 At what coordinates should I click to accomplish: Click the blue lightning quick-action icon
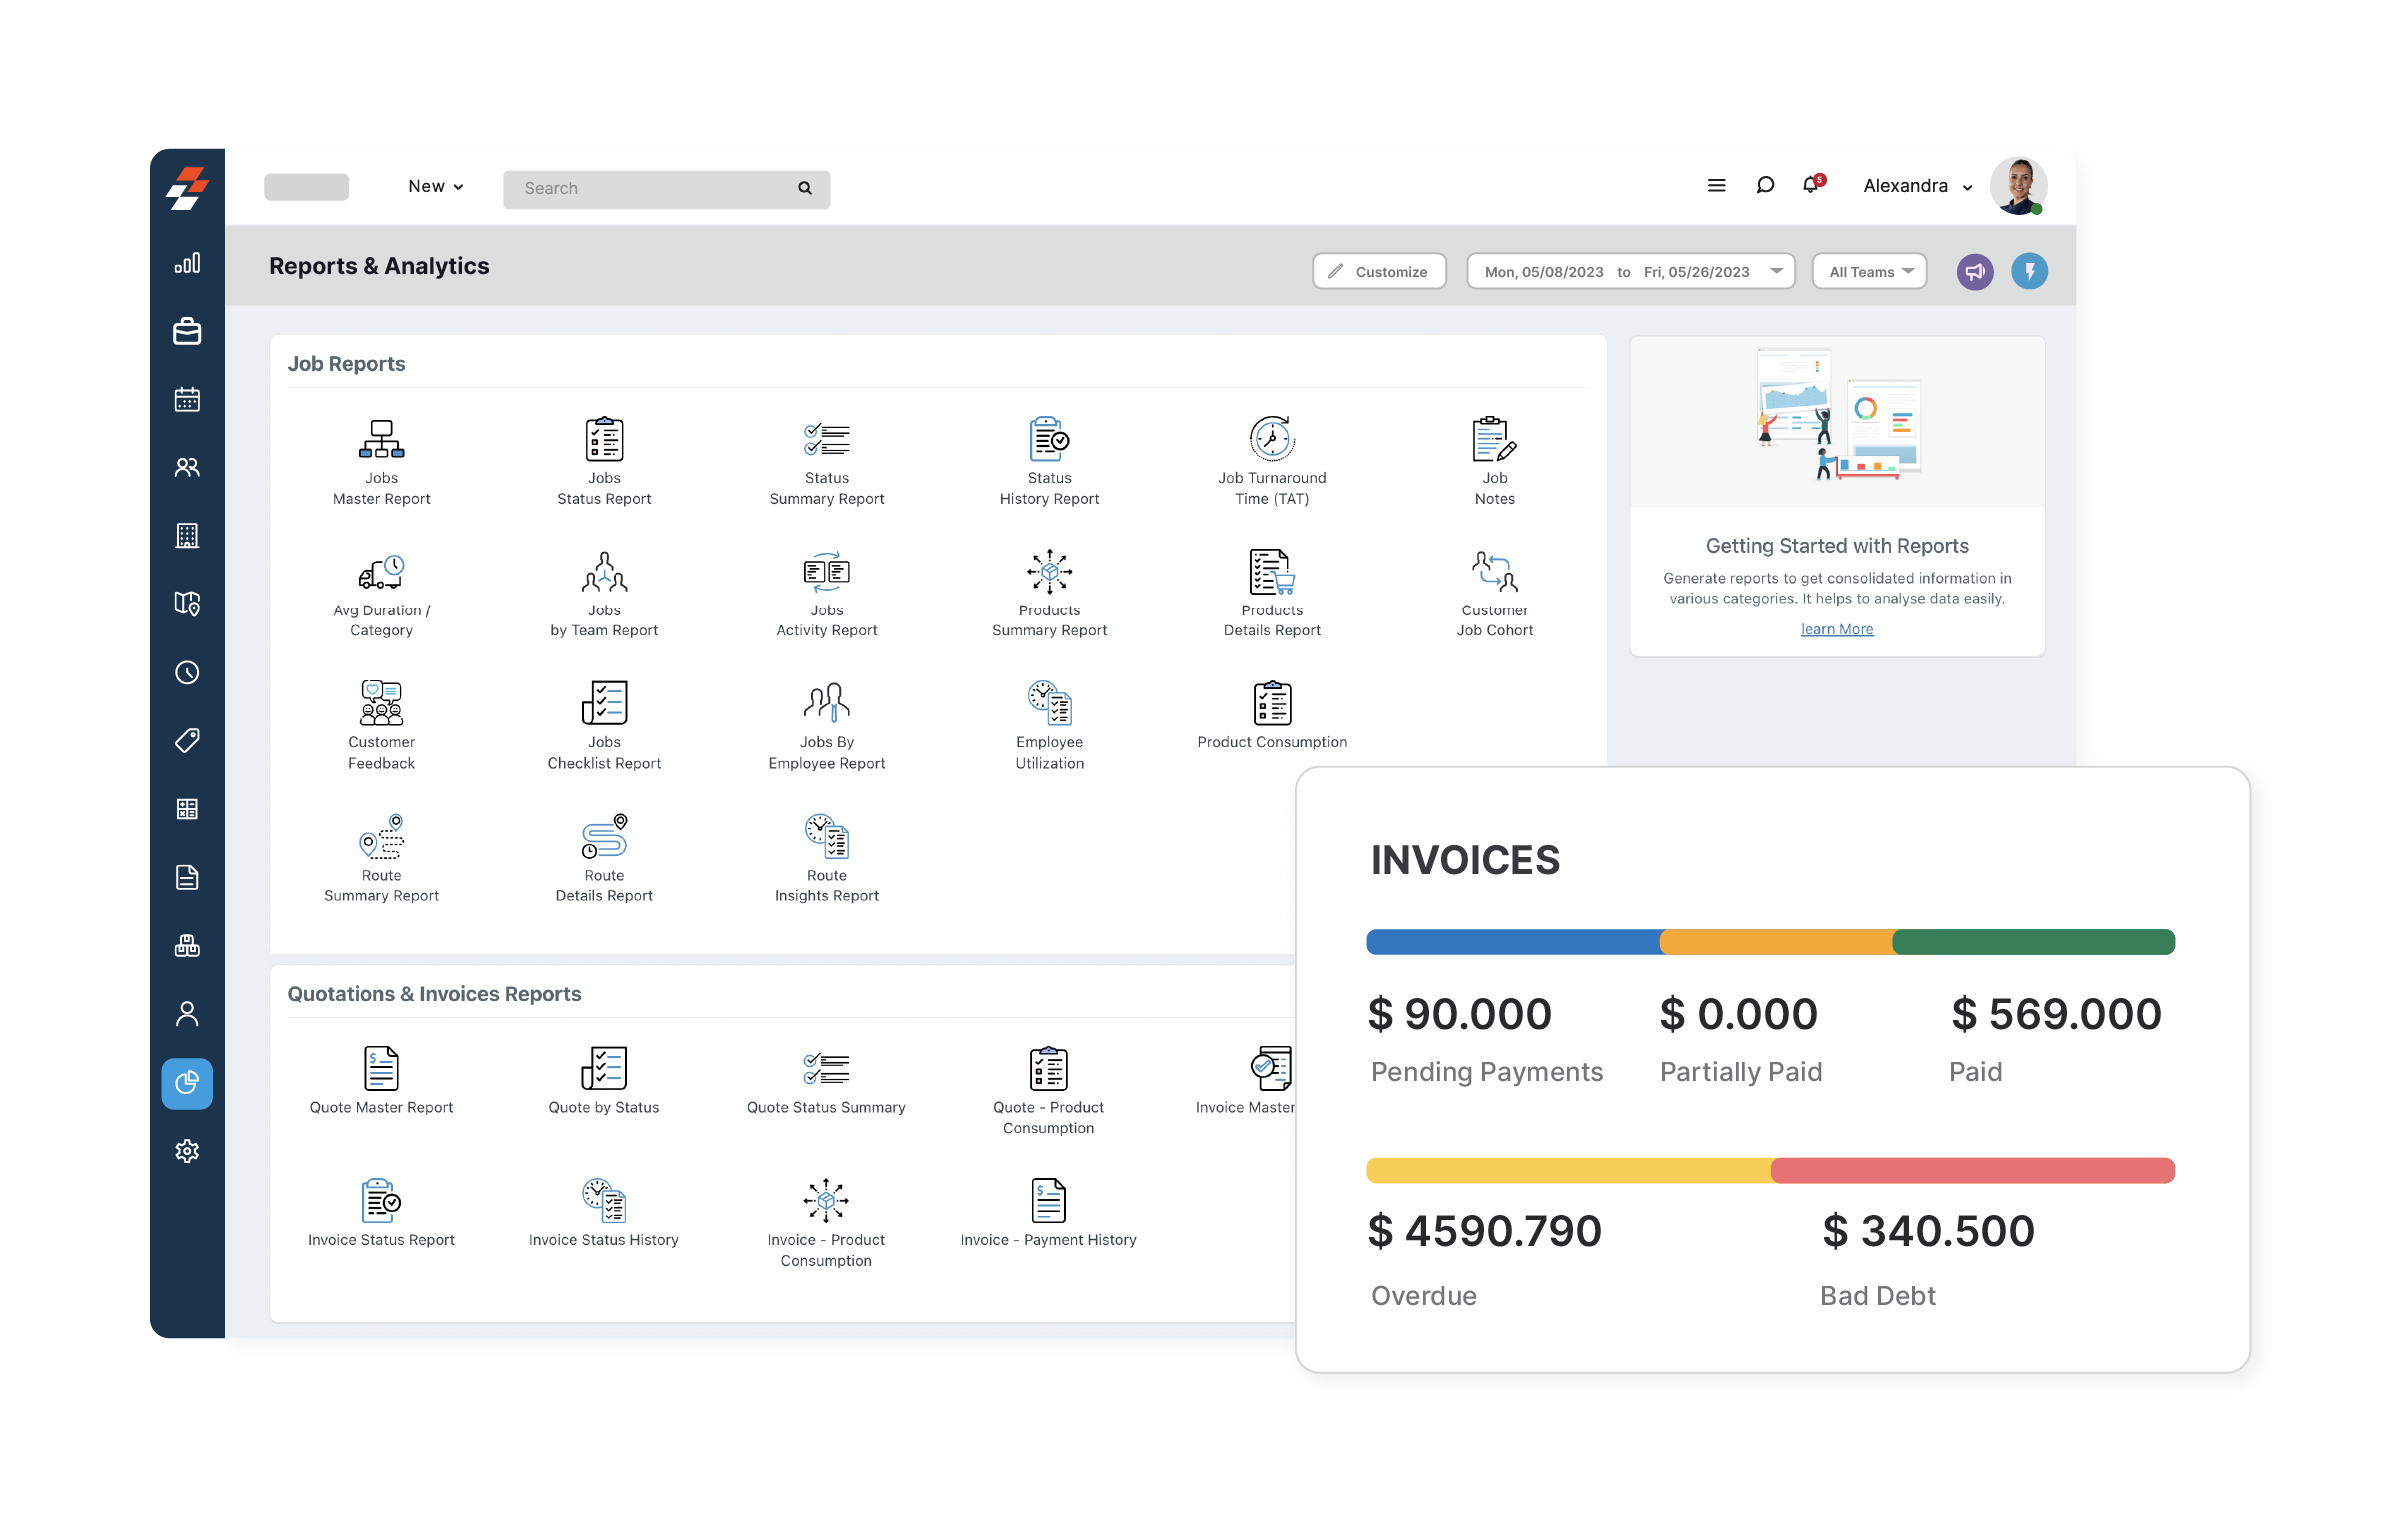pyautogui.click(x=2029, y=272)
